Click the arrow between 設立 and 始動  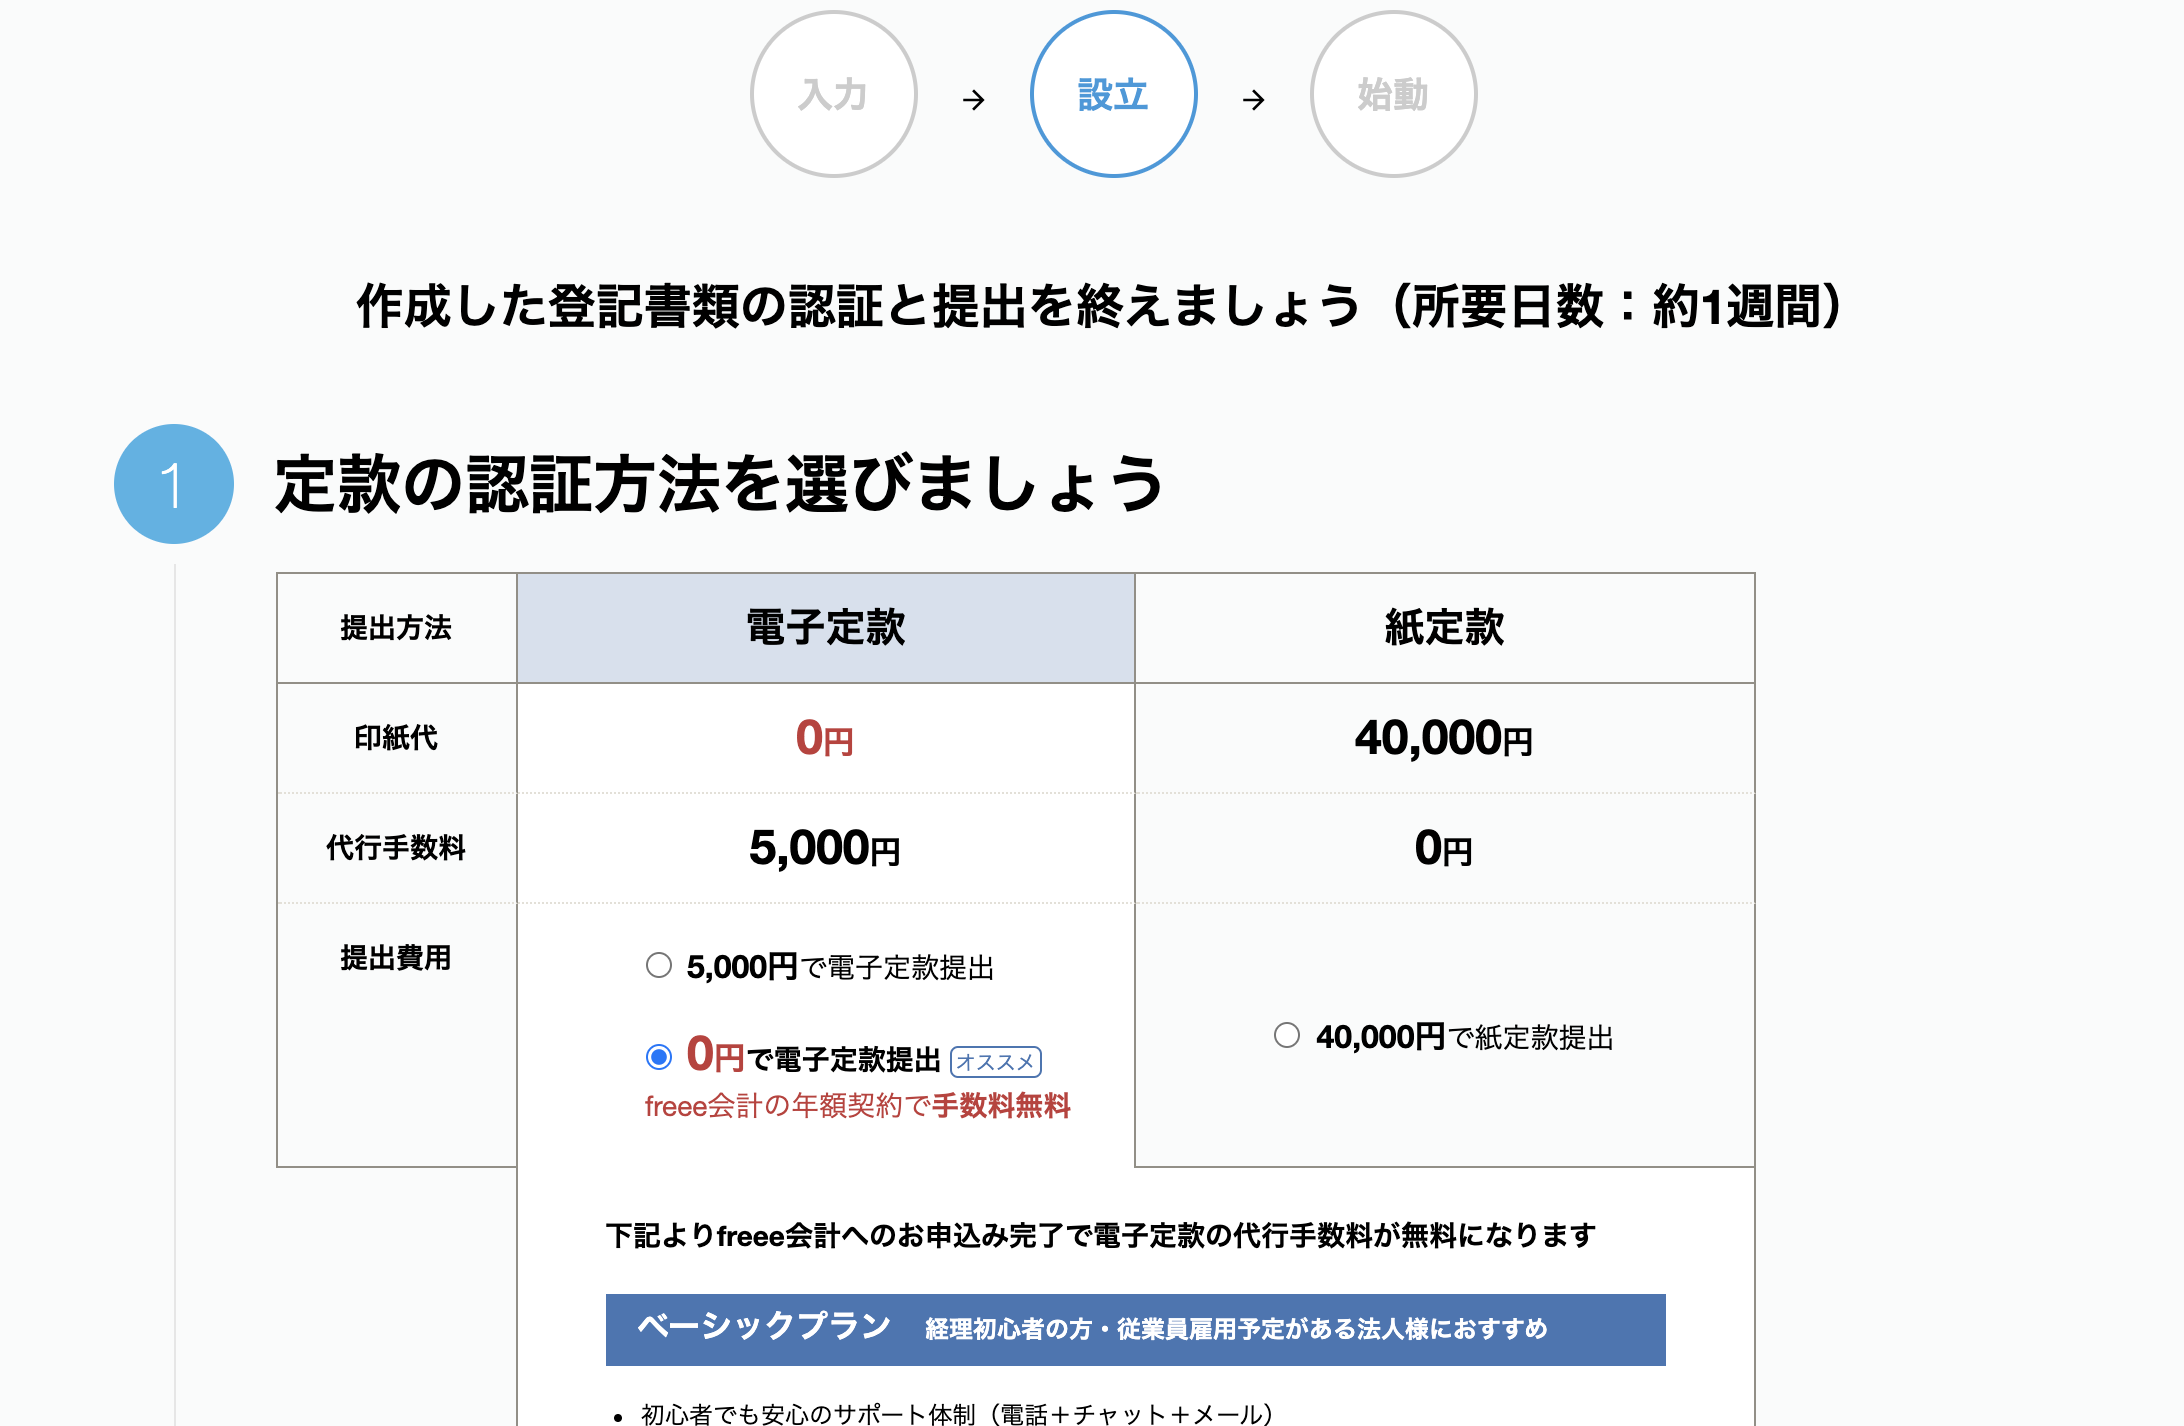[1253, 100]
